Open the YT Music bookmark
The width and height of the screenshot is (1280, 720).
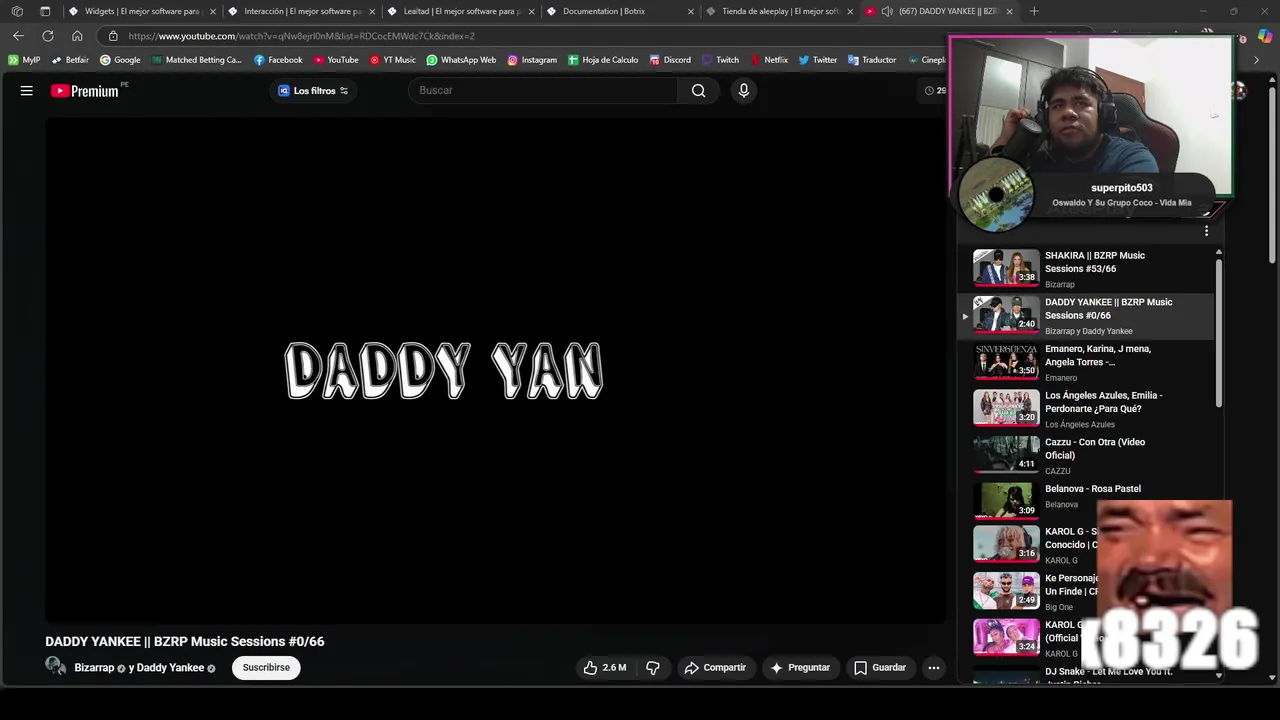pos(392,60)
